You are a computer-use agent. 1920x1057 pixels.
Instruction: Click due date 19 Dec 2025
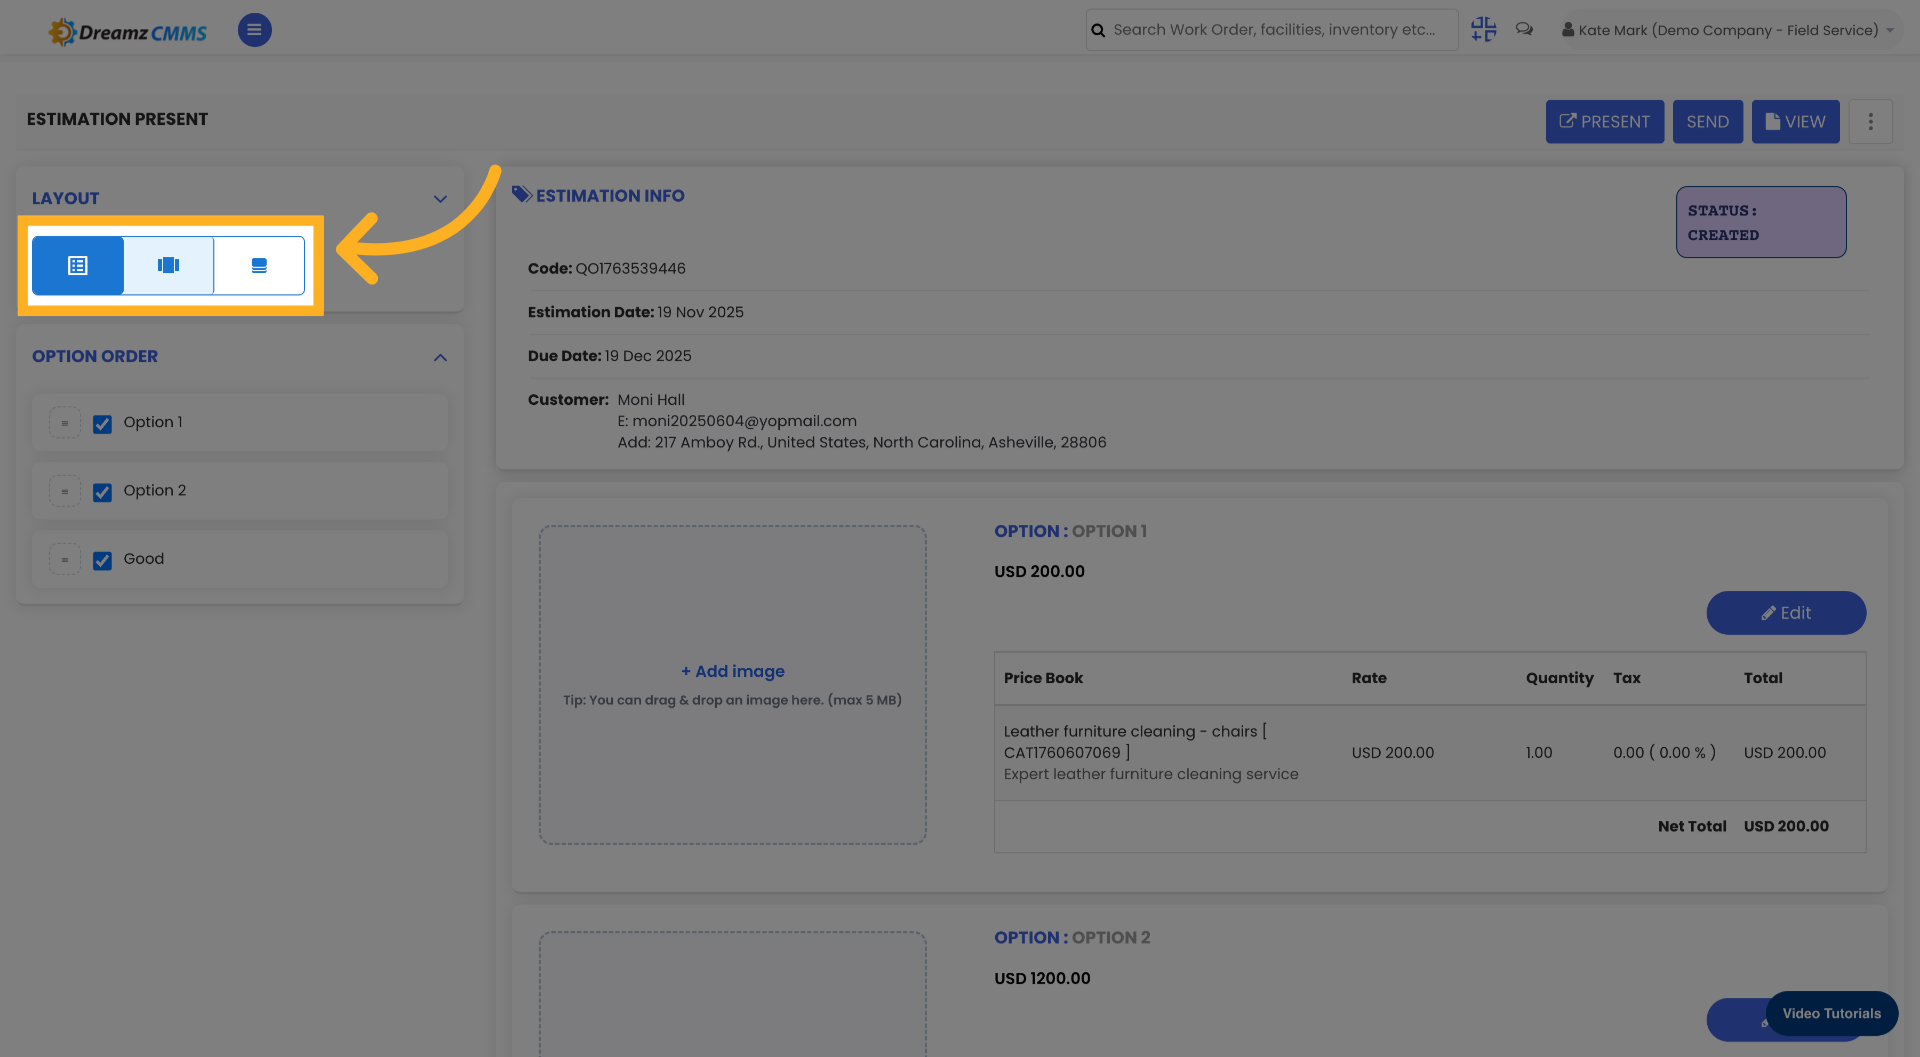coord(648,356)
